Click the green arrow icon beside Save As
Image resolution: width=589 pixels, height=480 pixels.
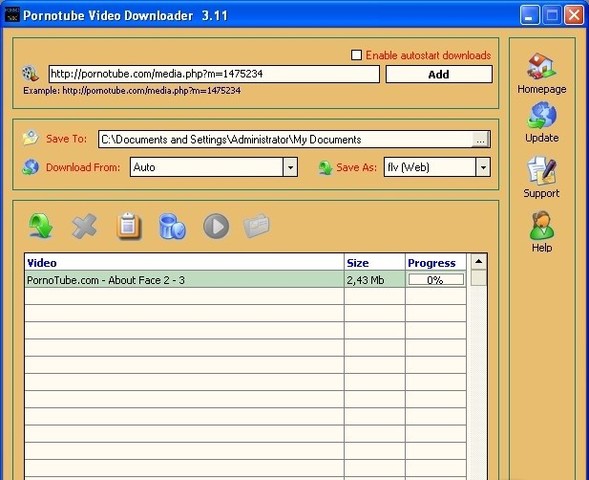325,168
